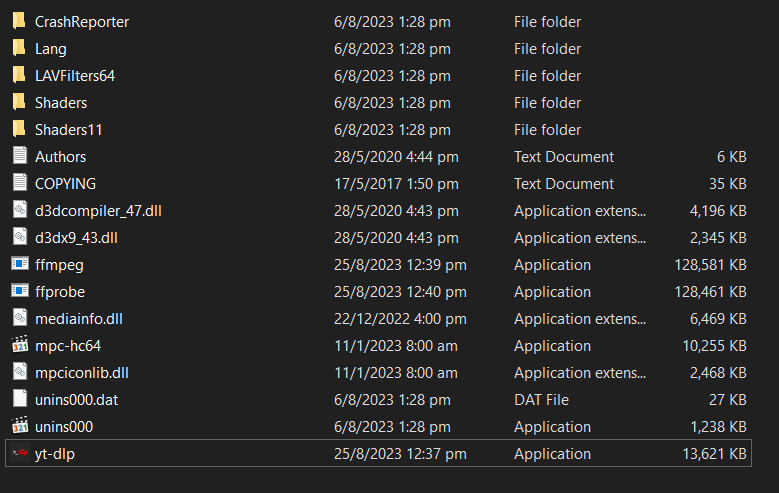Click the 10,255 KB size of mpc-hc64

click(714, 346)
